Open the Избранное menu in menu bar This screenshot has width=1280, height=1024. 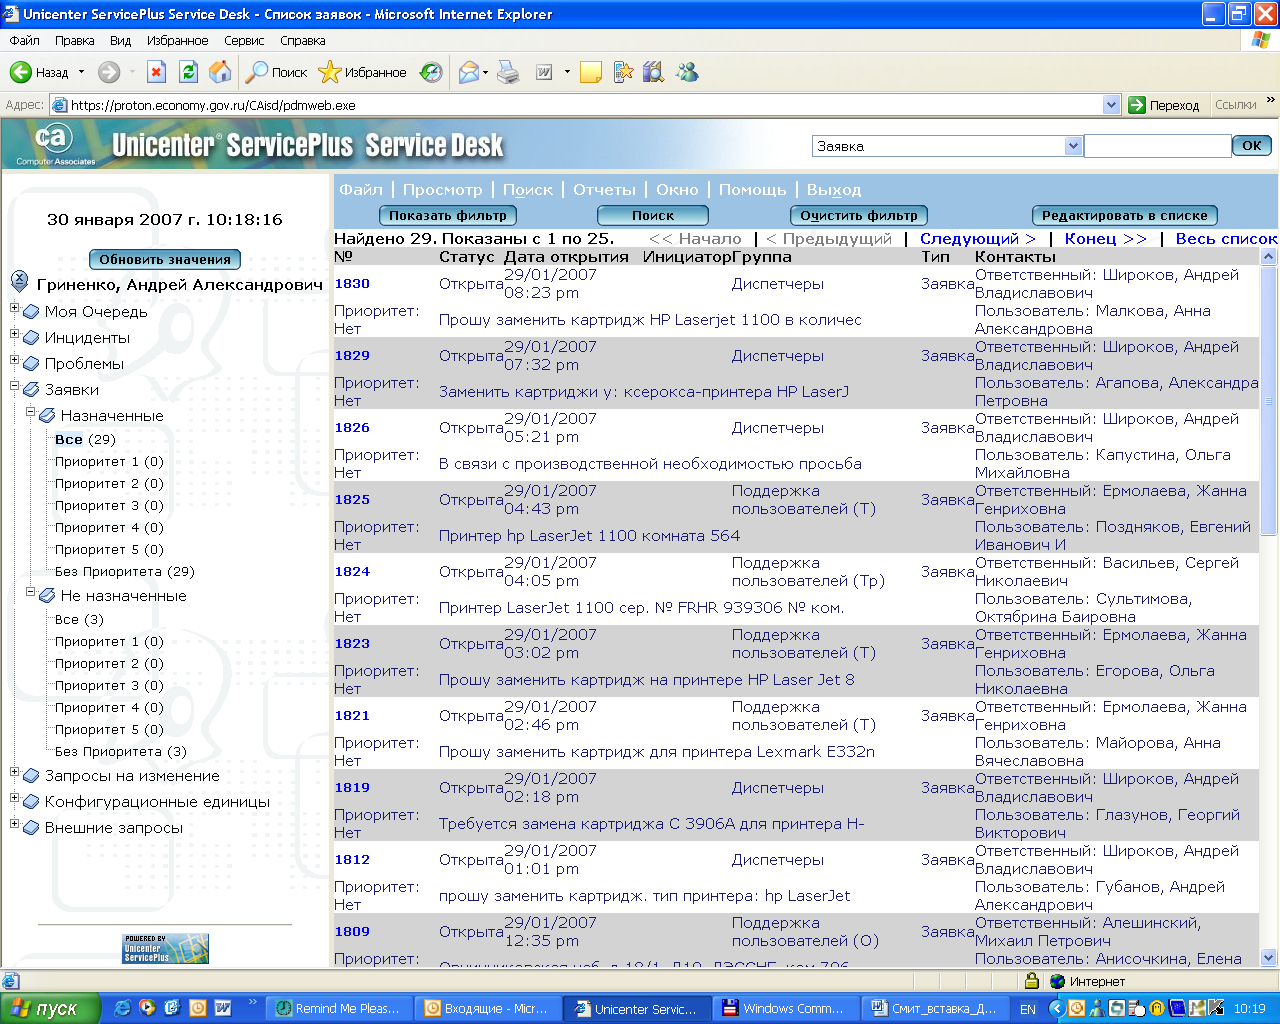[177, 40]
